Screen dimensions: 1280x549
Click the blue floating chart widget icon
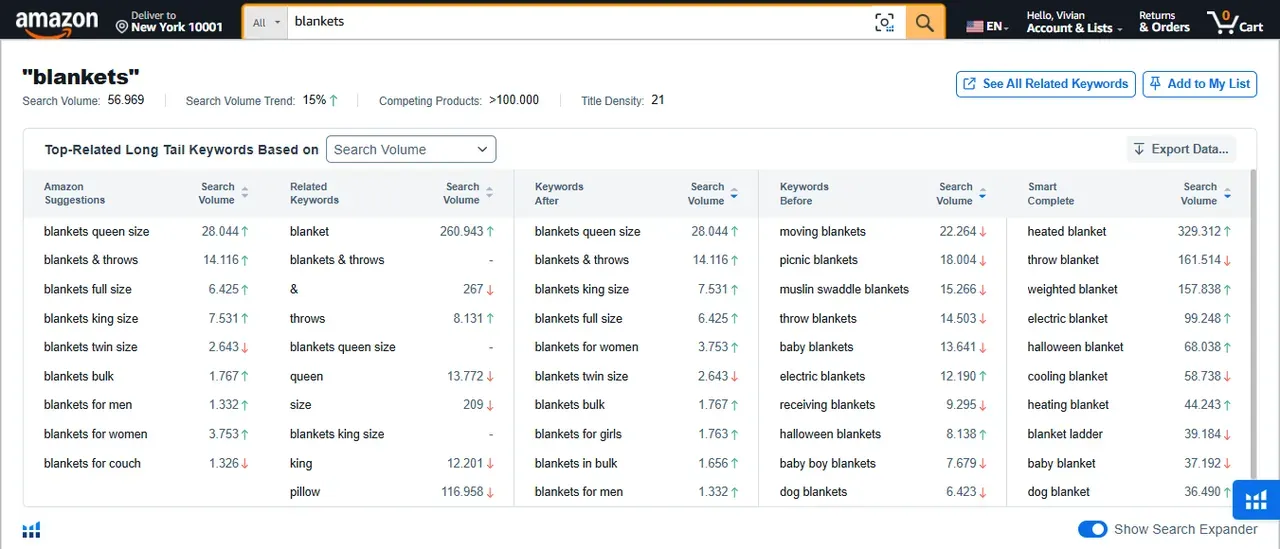pos(1255,500)
